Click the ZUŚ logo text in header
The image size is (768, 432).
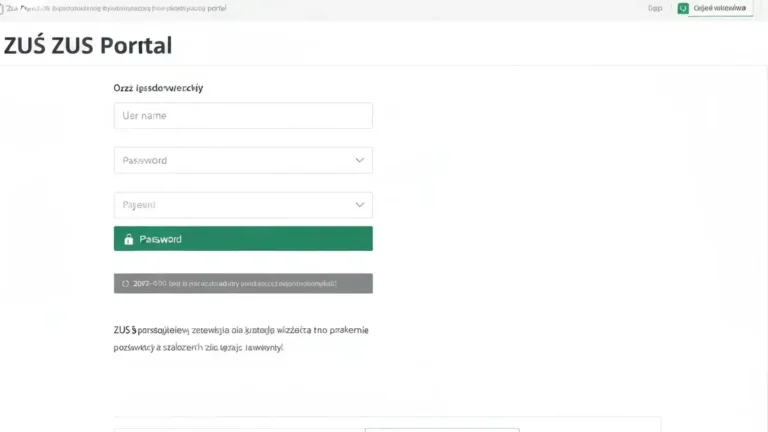click(x=24, y=46)
